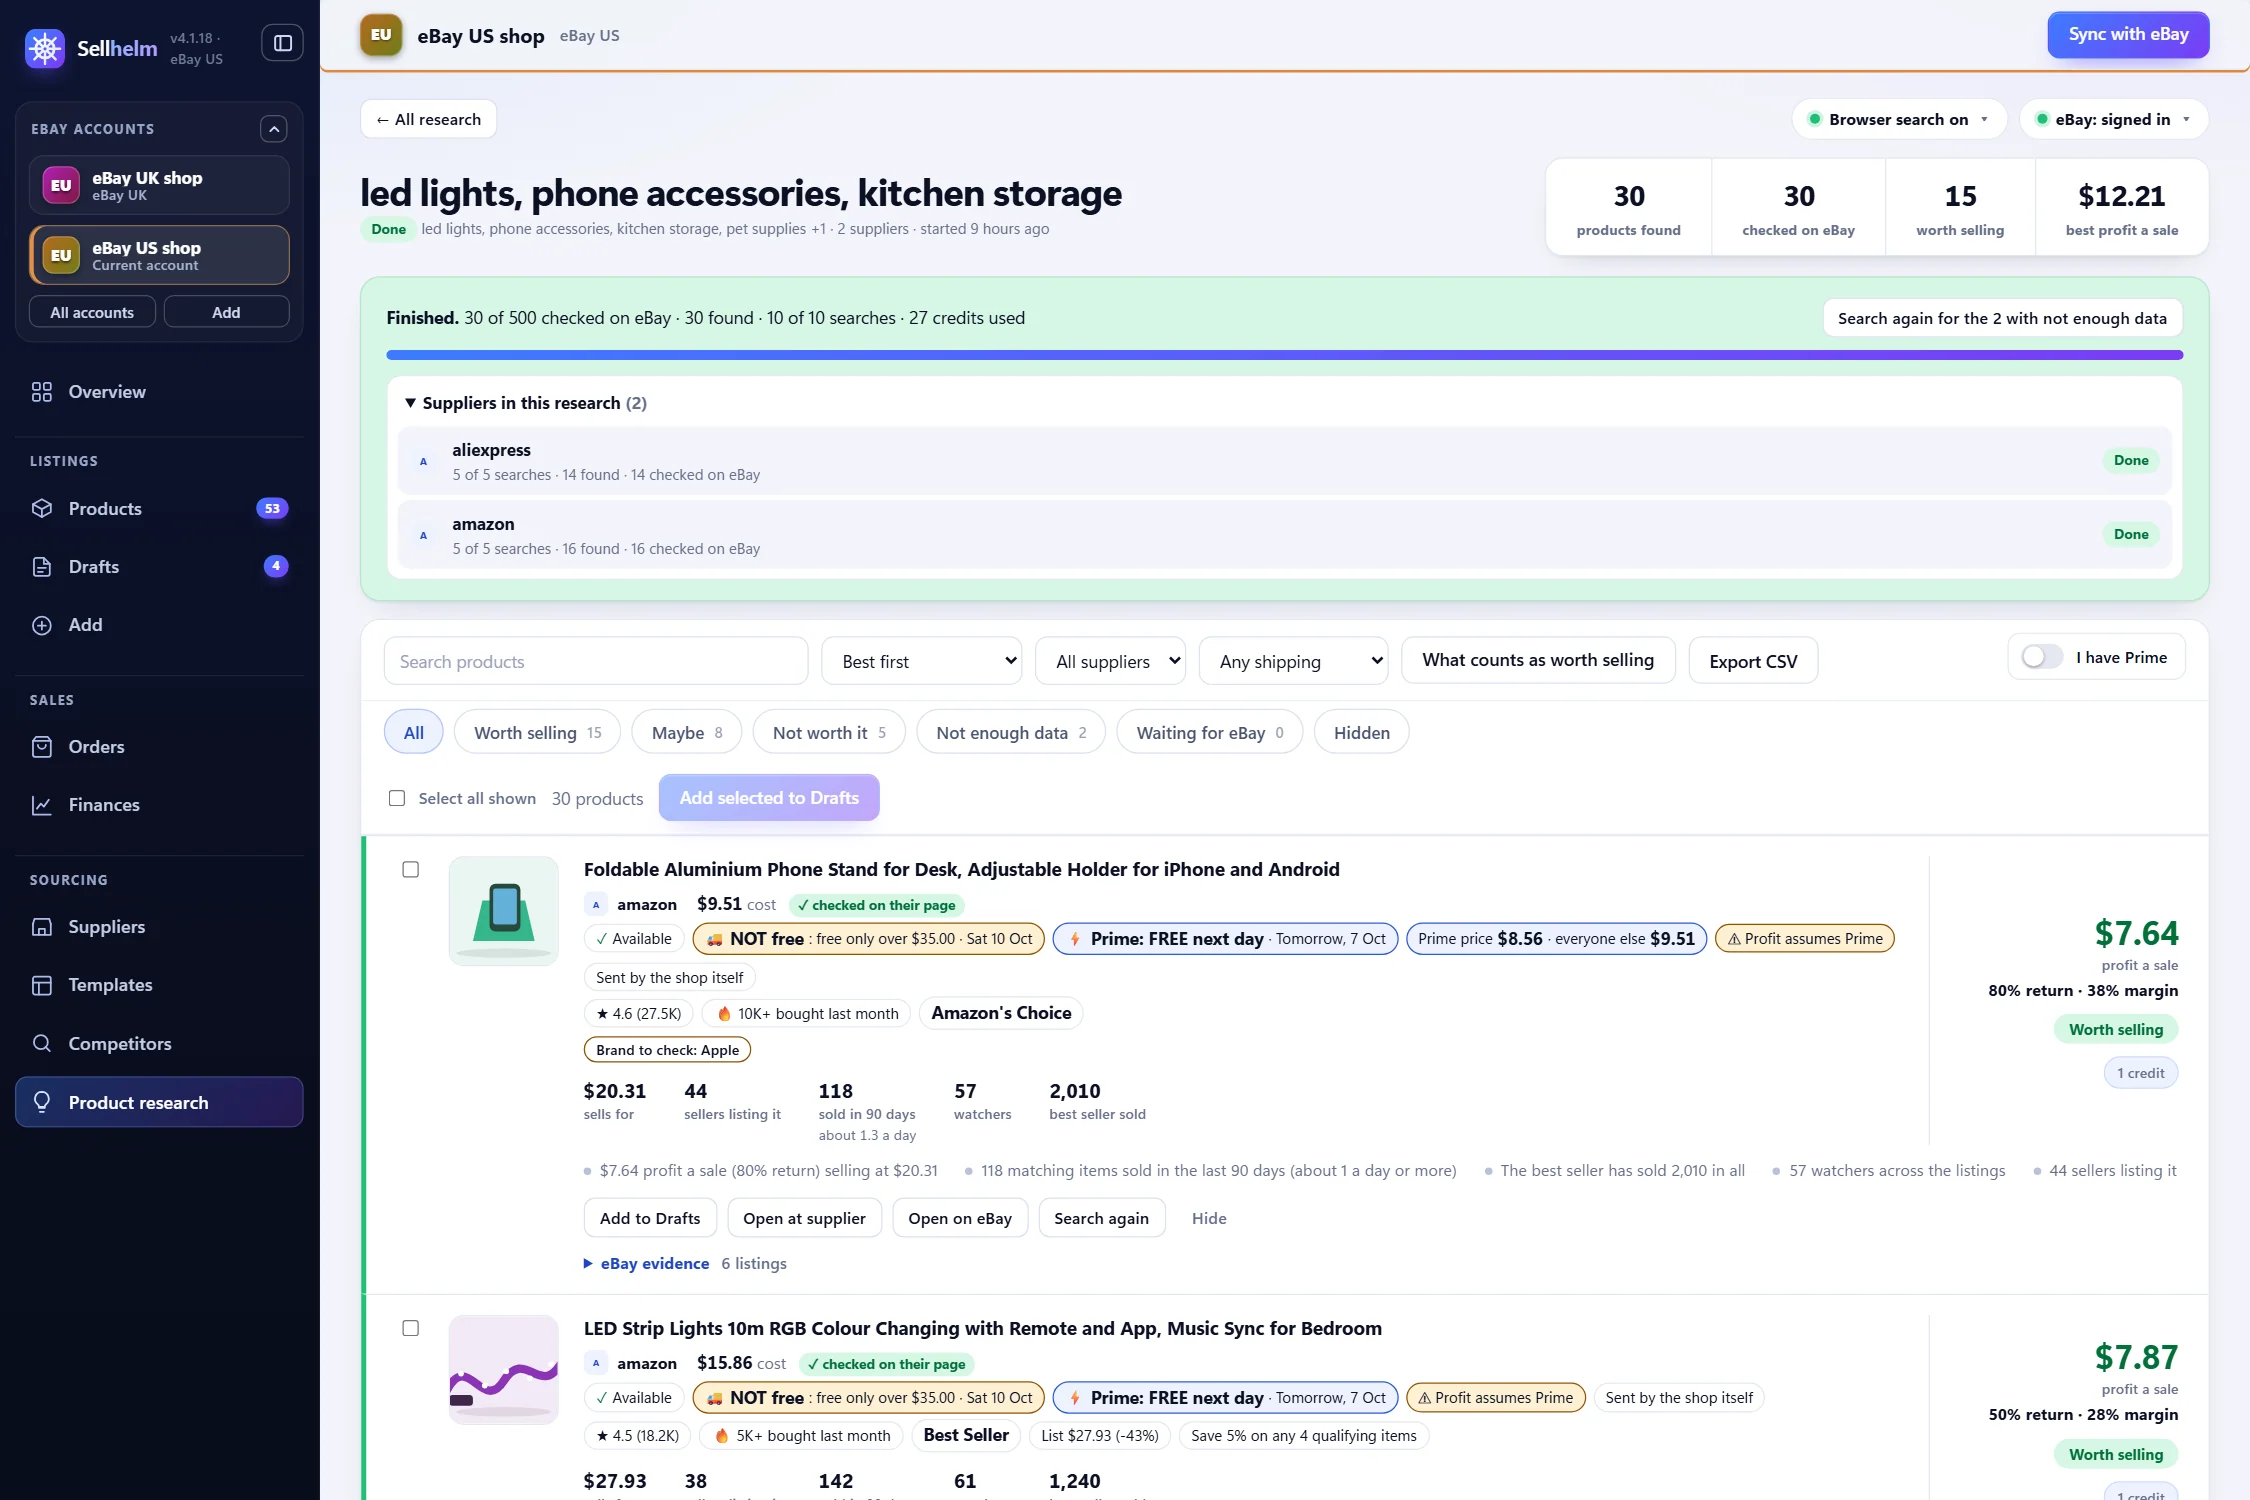Click Sync with eBay button
This screenshot has width=2250, height=1500.
click(2128, 35)
